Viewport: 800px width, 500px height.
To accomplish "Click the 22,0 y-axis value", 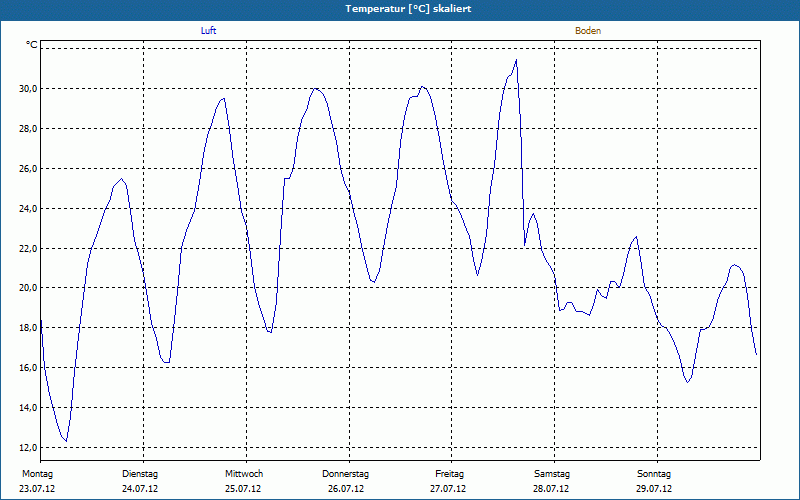I will tap(29, 248).
